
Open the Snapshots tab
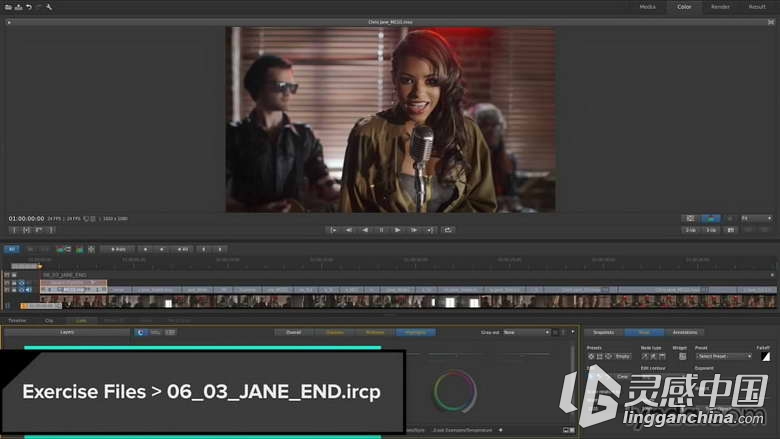pyautogui.click(x=603, y=332)
